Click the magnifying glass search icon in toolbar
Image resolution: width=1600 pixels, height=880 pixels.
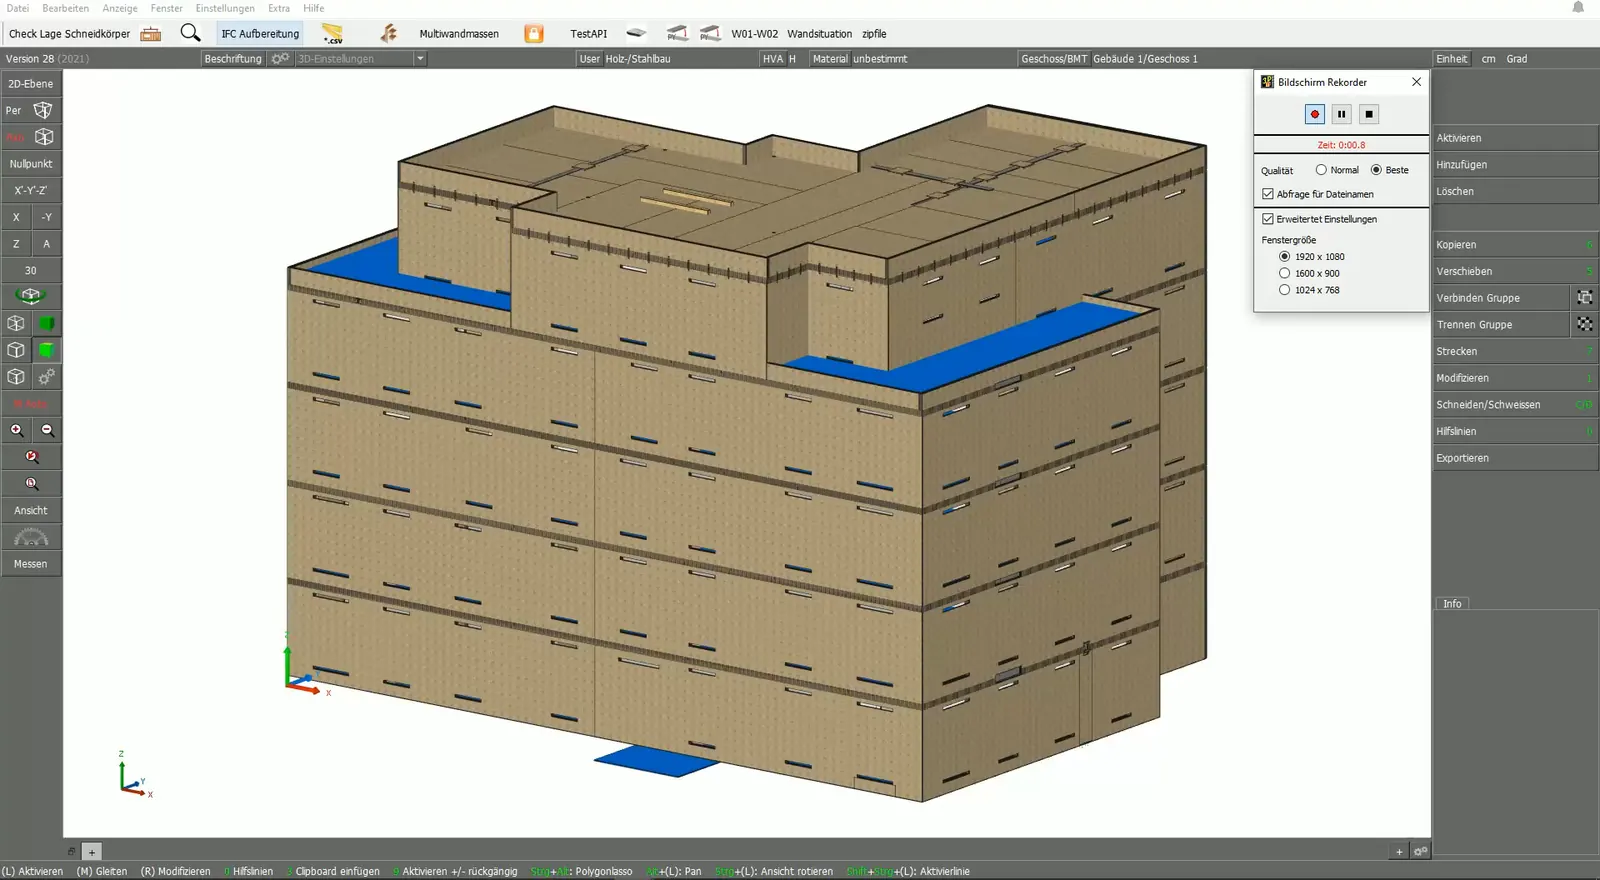coord(190,33)
